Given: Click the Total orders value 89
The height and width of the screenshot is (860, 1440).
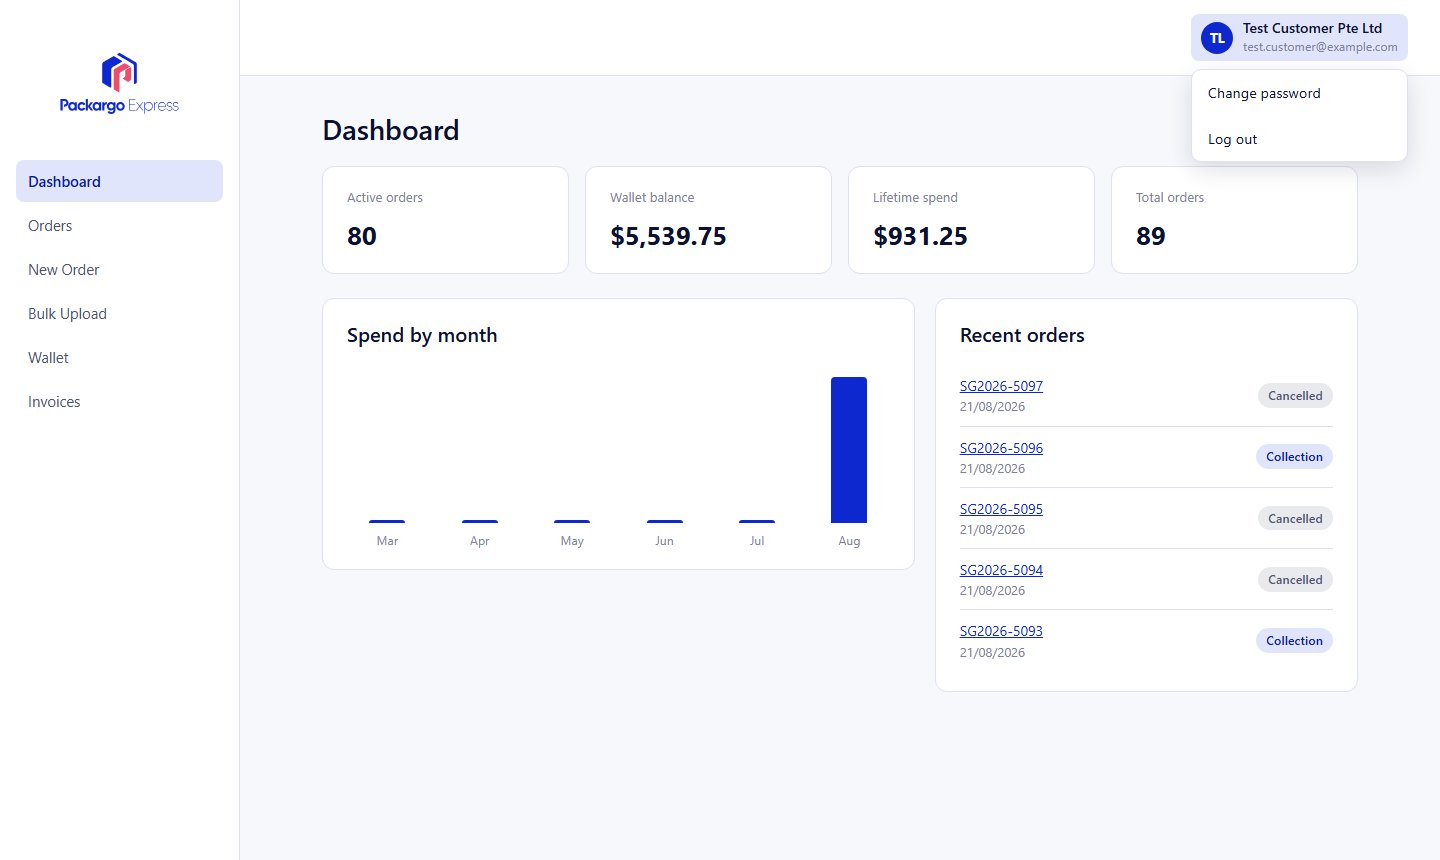Looking at the screenshot, I should click(x=1151, y=236).
